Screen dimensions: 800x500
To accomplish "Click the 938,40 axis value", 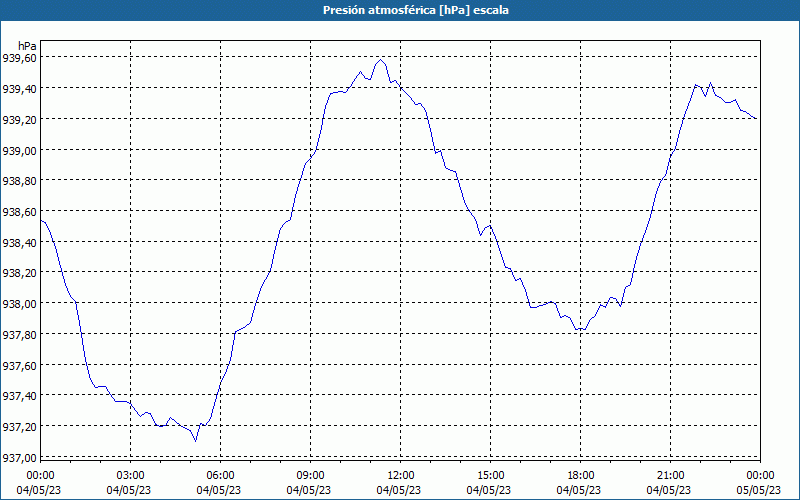I will (x=19, y=242).
